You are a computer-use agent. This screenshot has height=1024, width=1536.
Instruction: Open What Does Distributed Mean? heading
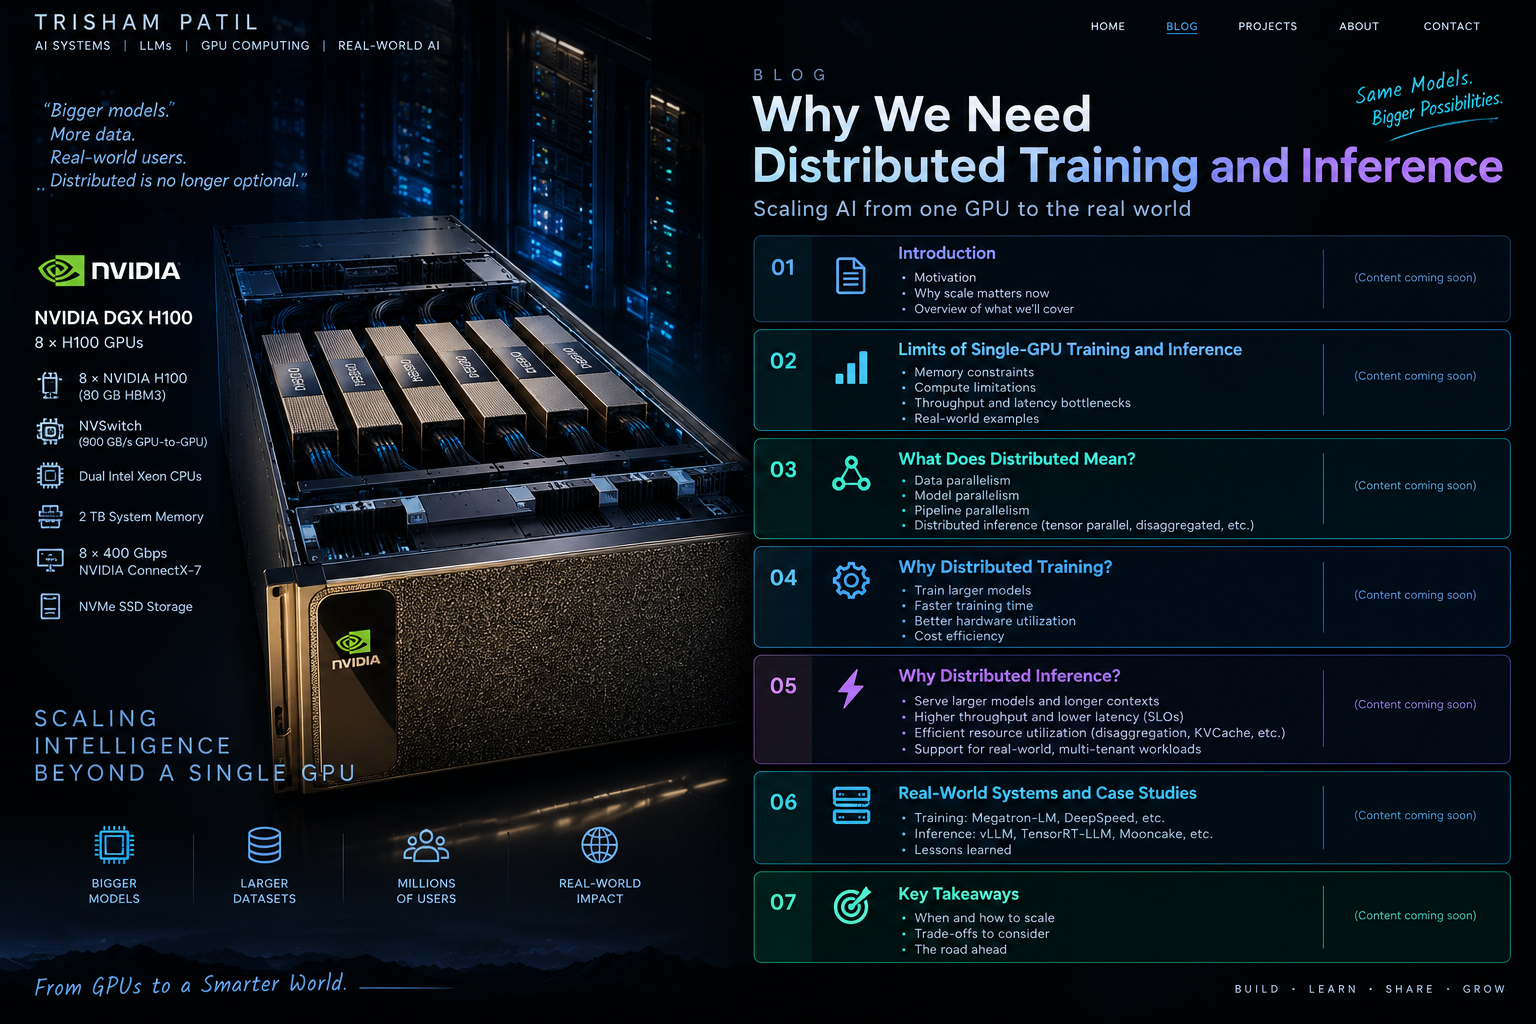coord(1016,459)
